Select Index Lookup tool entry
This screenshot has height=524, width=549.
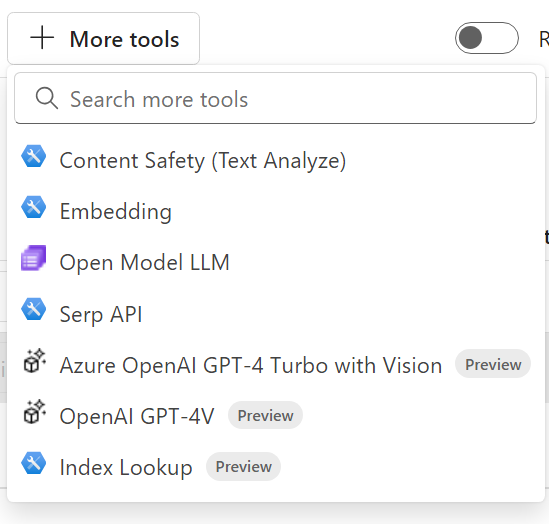click(276, 467)
